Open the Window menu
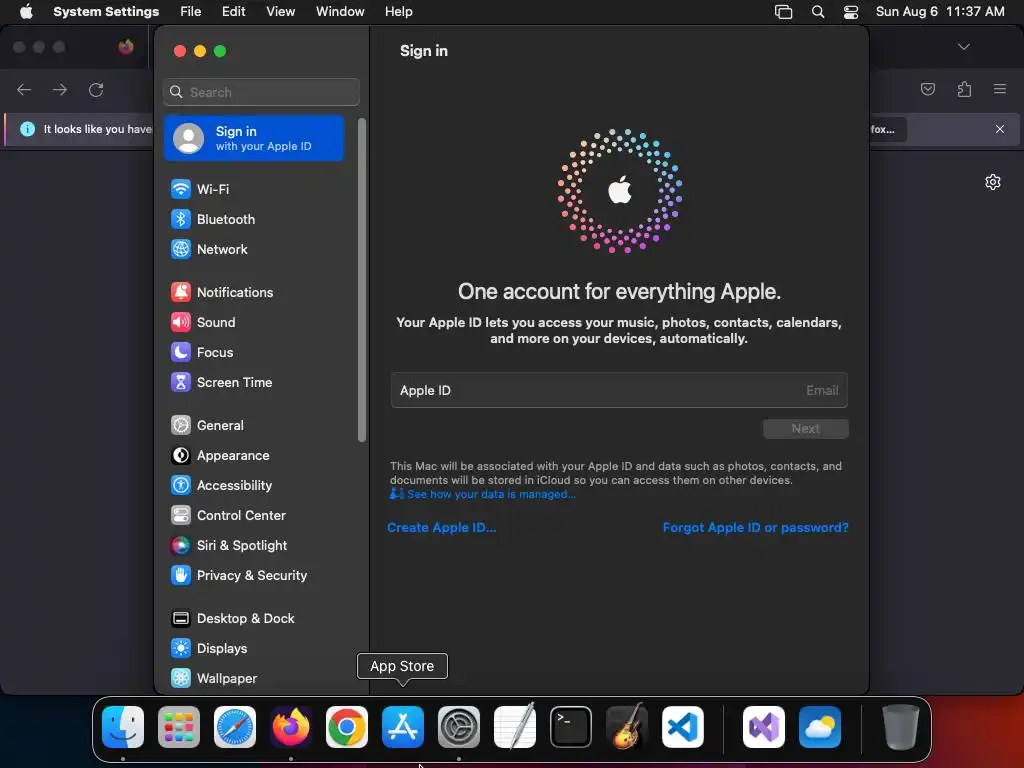This screenshot has height=768, width=1024. coord(340,12)
